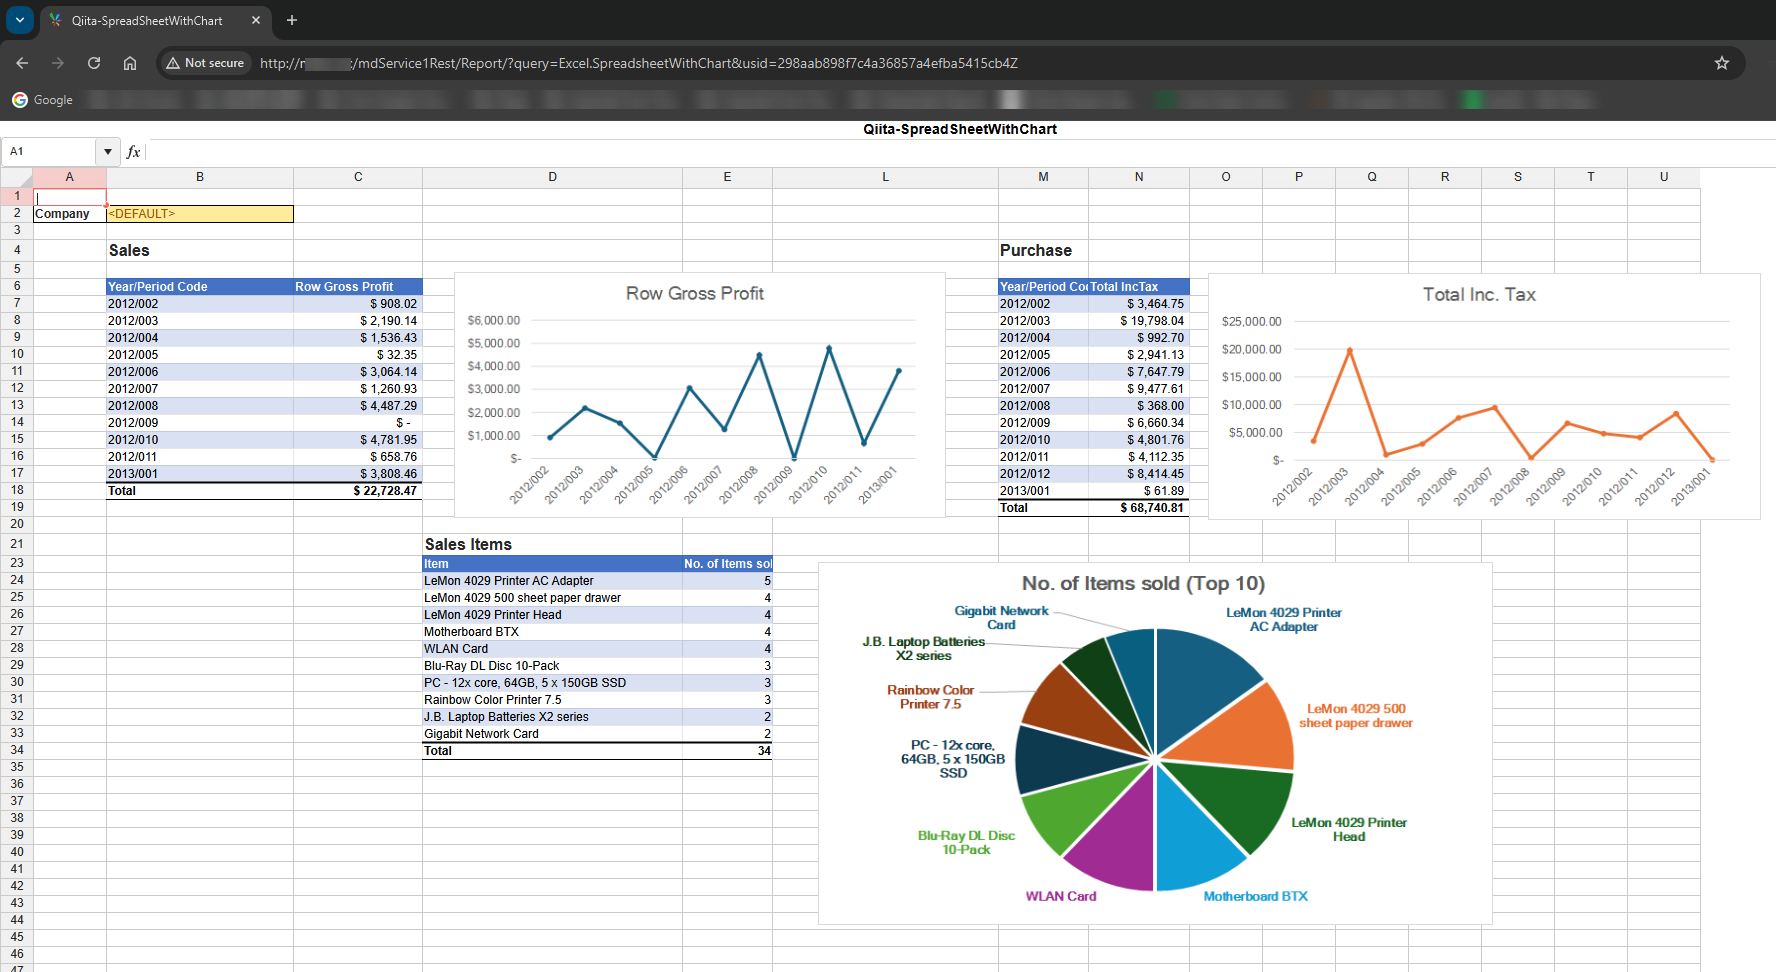Click the Item column header cell
This screenshot has width=1776, height=972.
553,564
